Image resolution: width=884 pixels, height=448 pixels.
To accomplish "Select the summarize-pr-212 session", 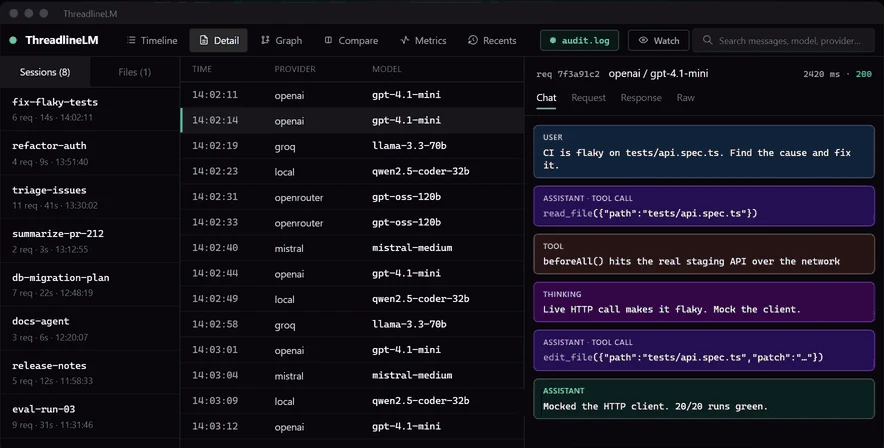I will [x=90, y=241].
